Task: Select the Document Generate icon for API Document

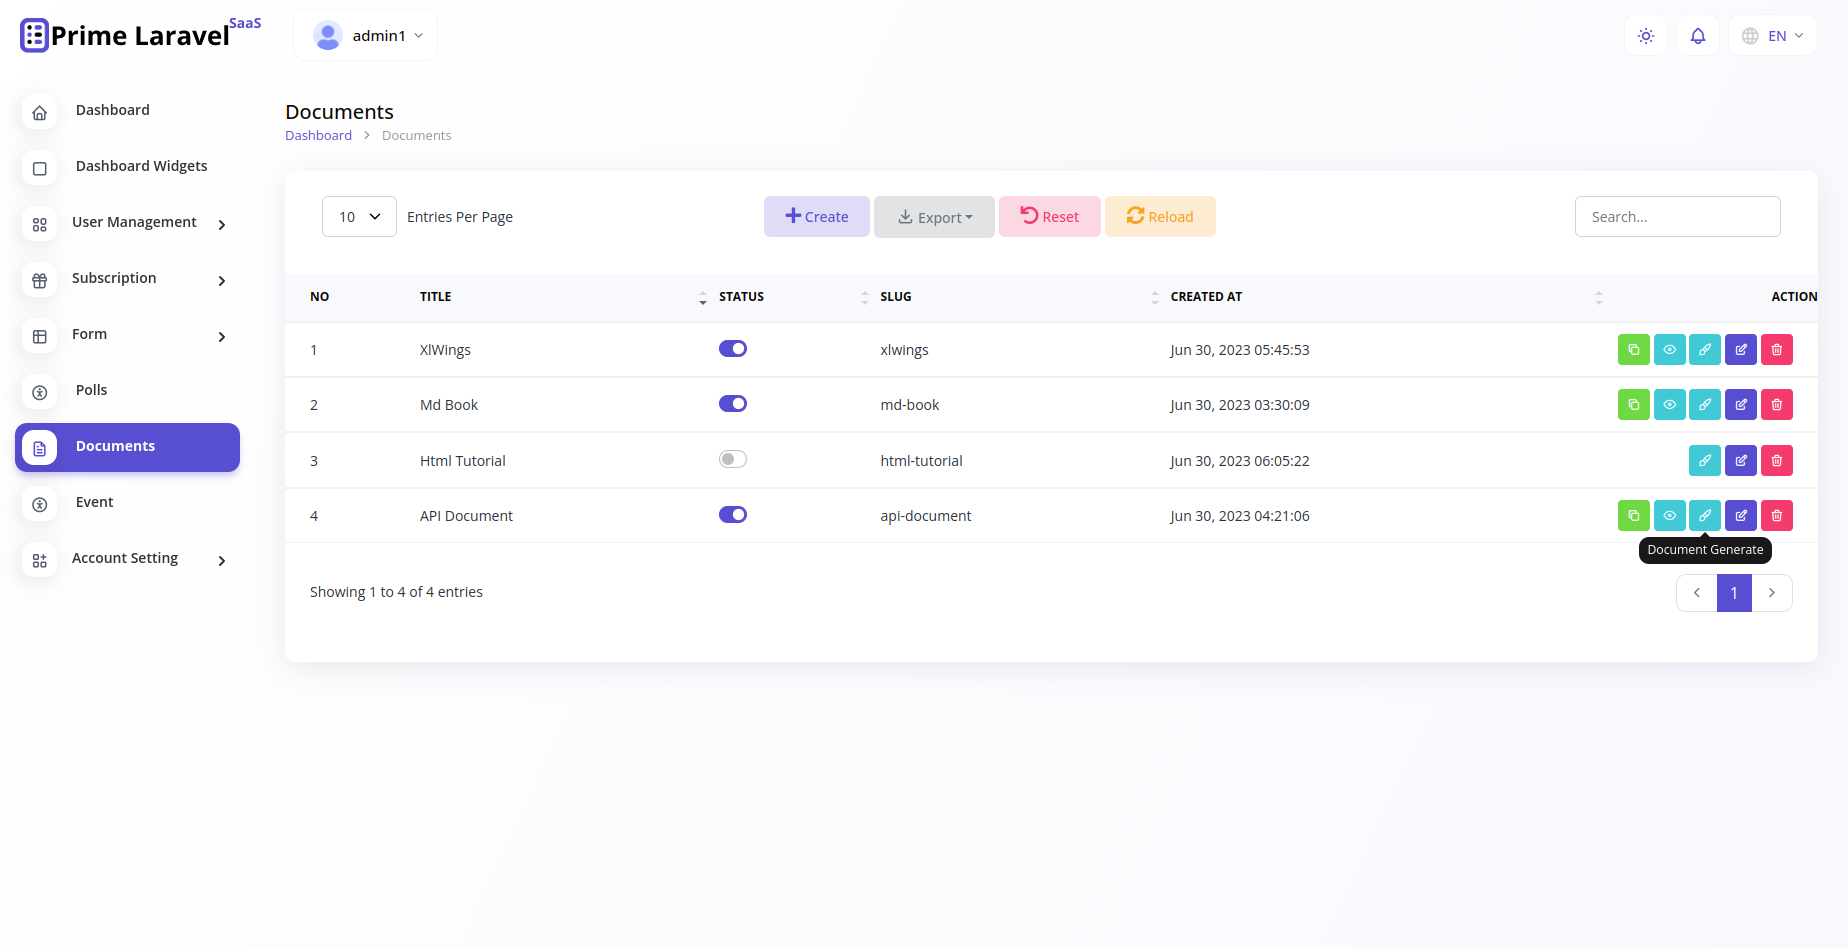Action: click(1705, 515)
